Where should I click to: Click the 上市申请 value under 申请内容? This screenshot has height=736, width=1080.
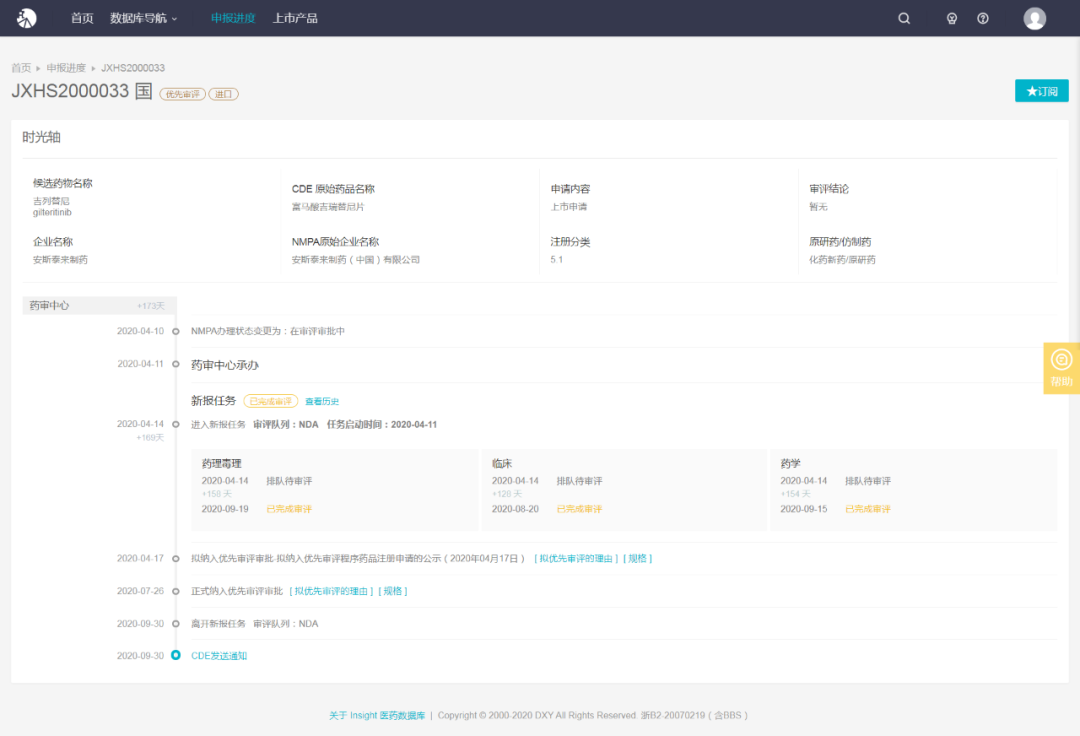(x=569, y=207)
